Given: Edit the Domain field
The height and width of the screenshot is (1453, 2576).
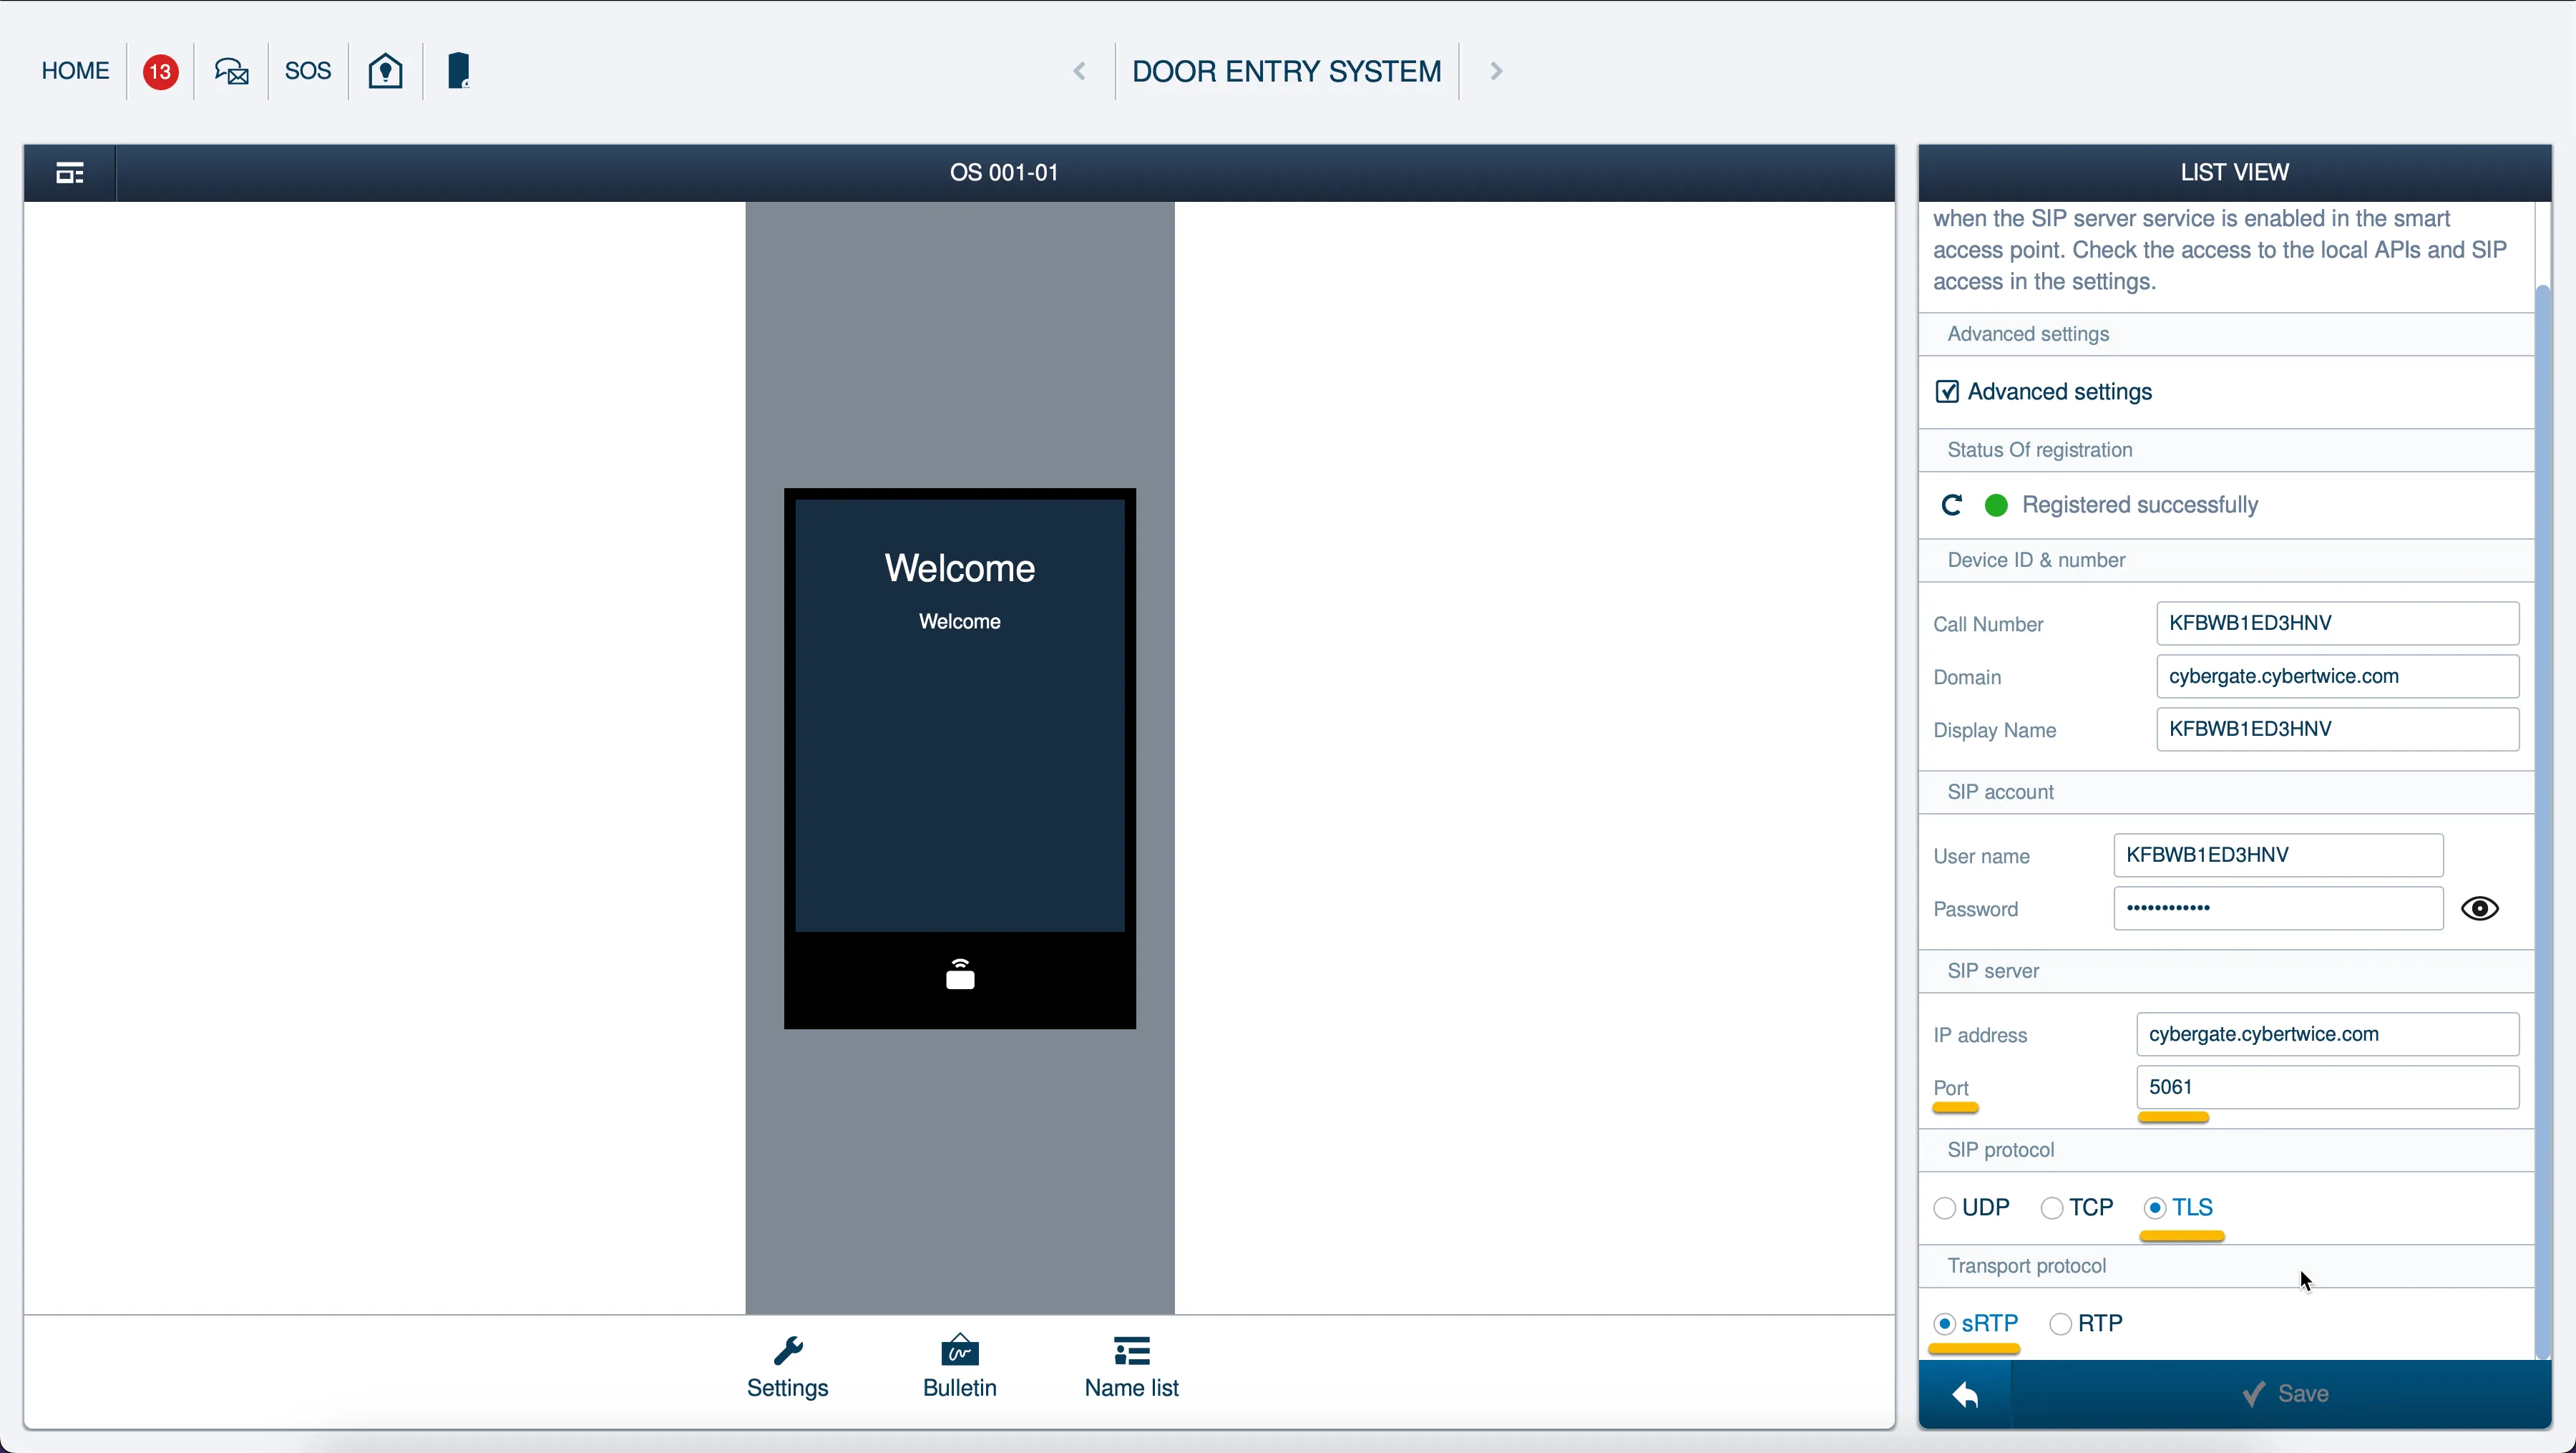Looking at the screenshot, I should 2337,676.
